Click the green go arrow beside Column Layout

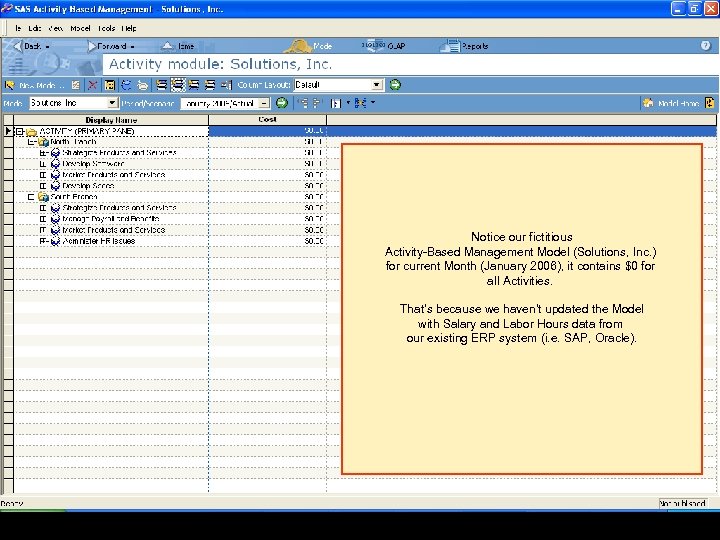click(x=395, y=84)
